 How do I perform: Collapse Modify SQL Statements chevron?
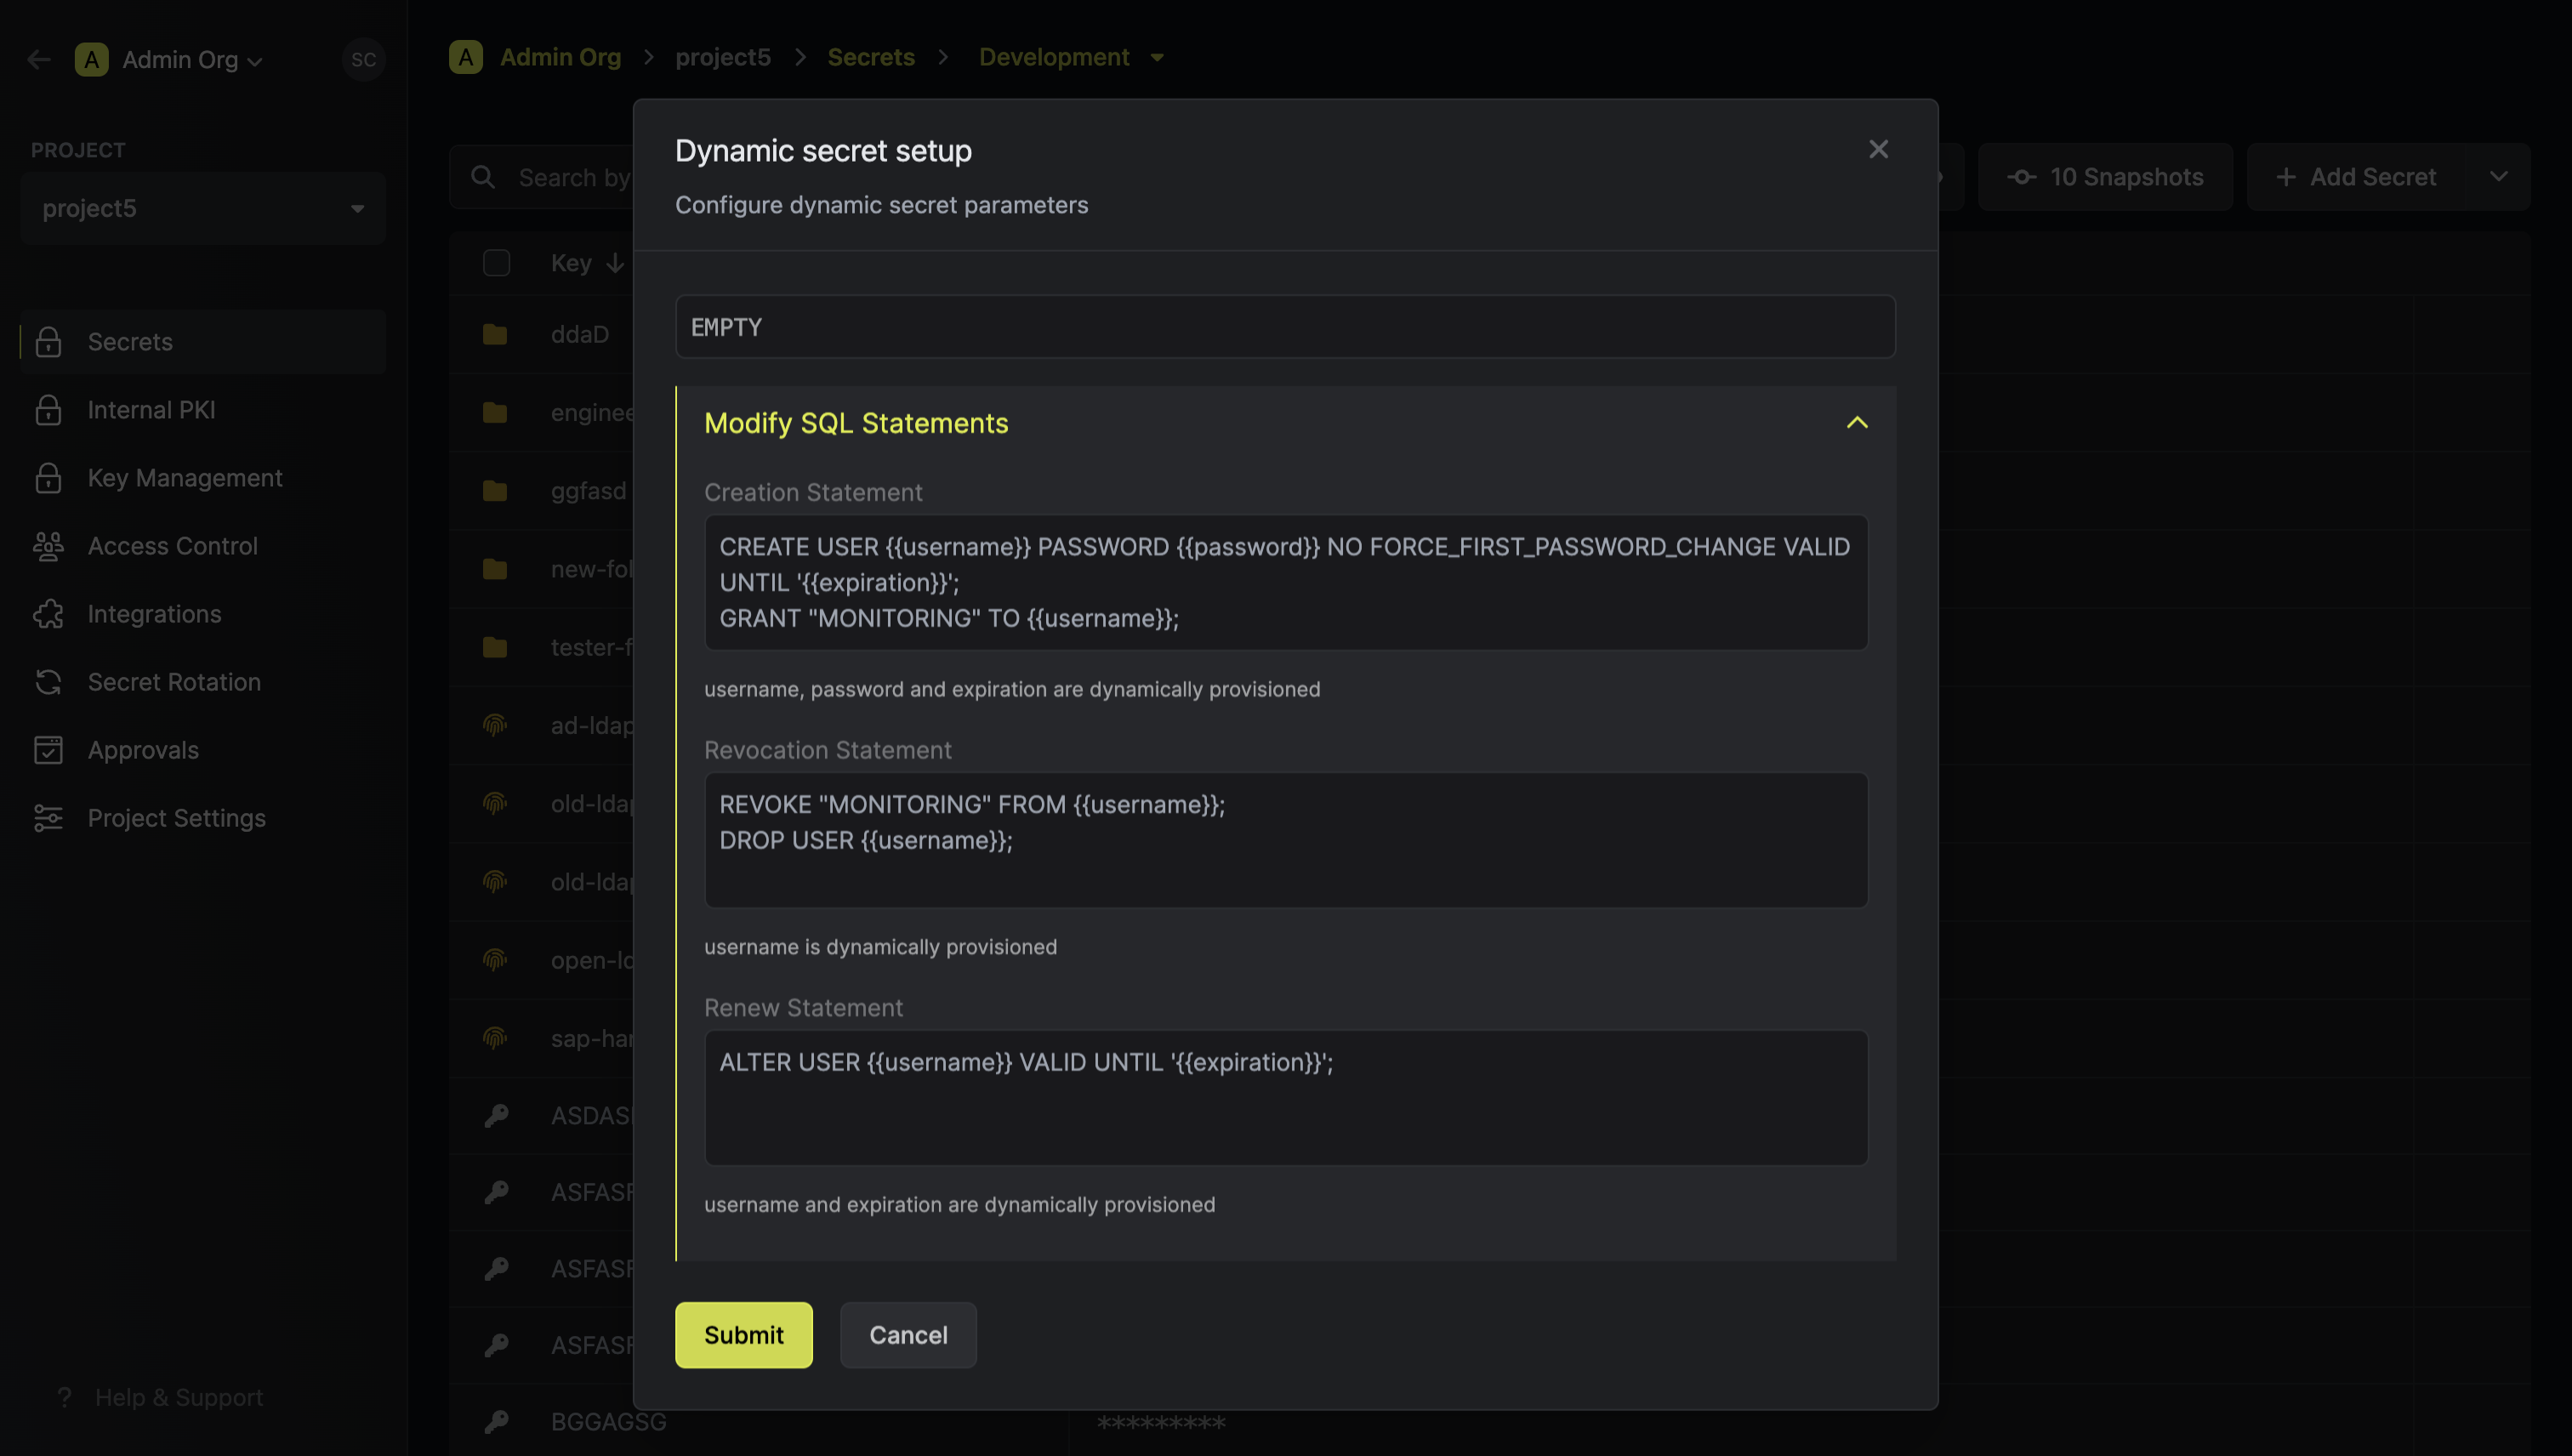(x=1857, y=423)
